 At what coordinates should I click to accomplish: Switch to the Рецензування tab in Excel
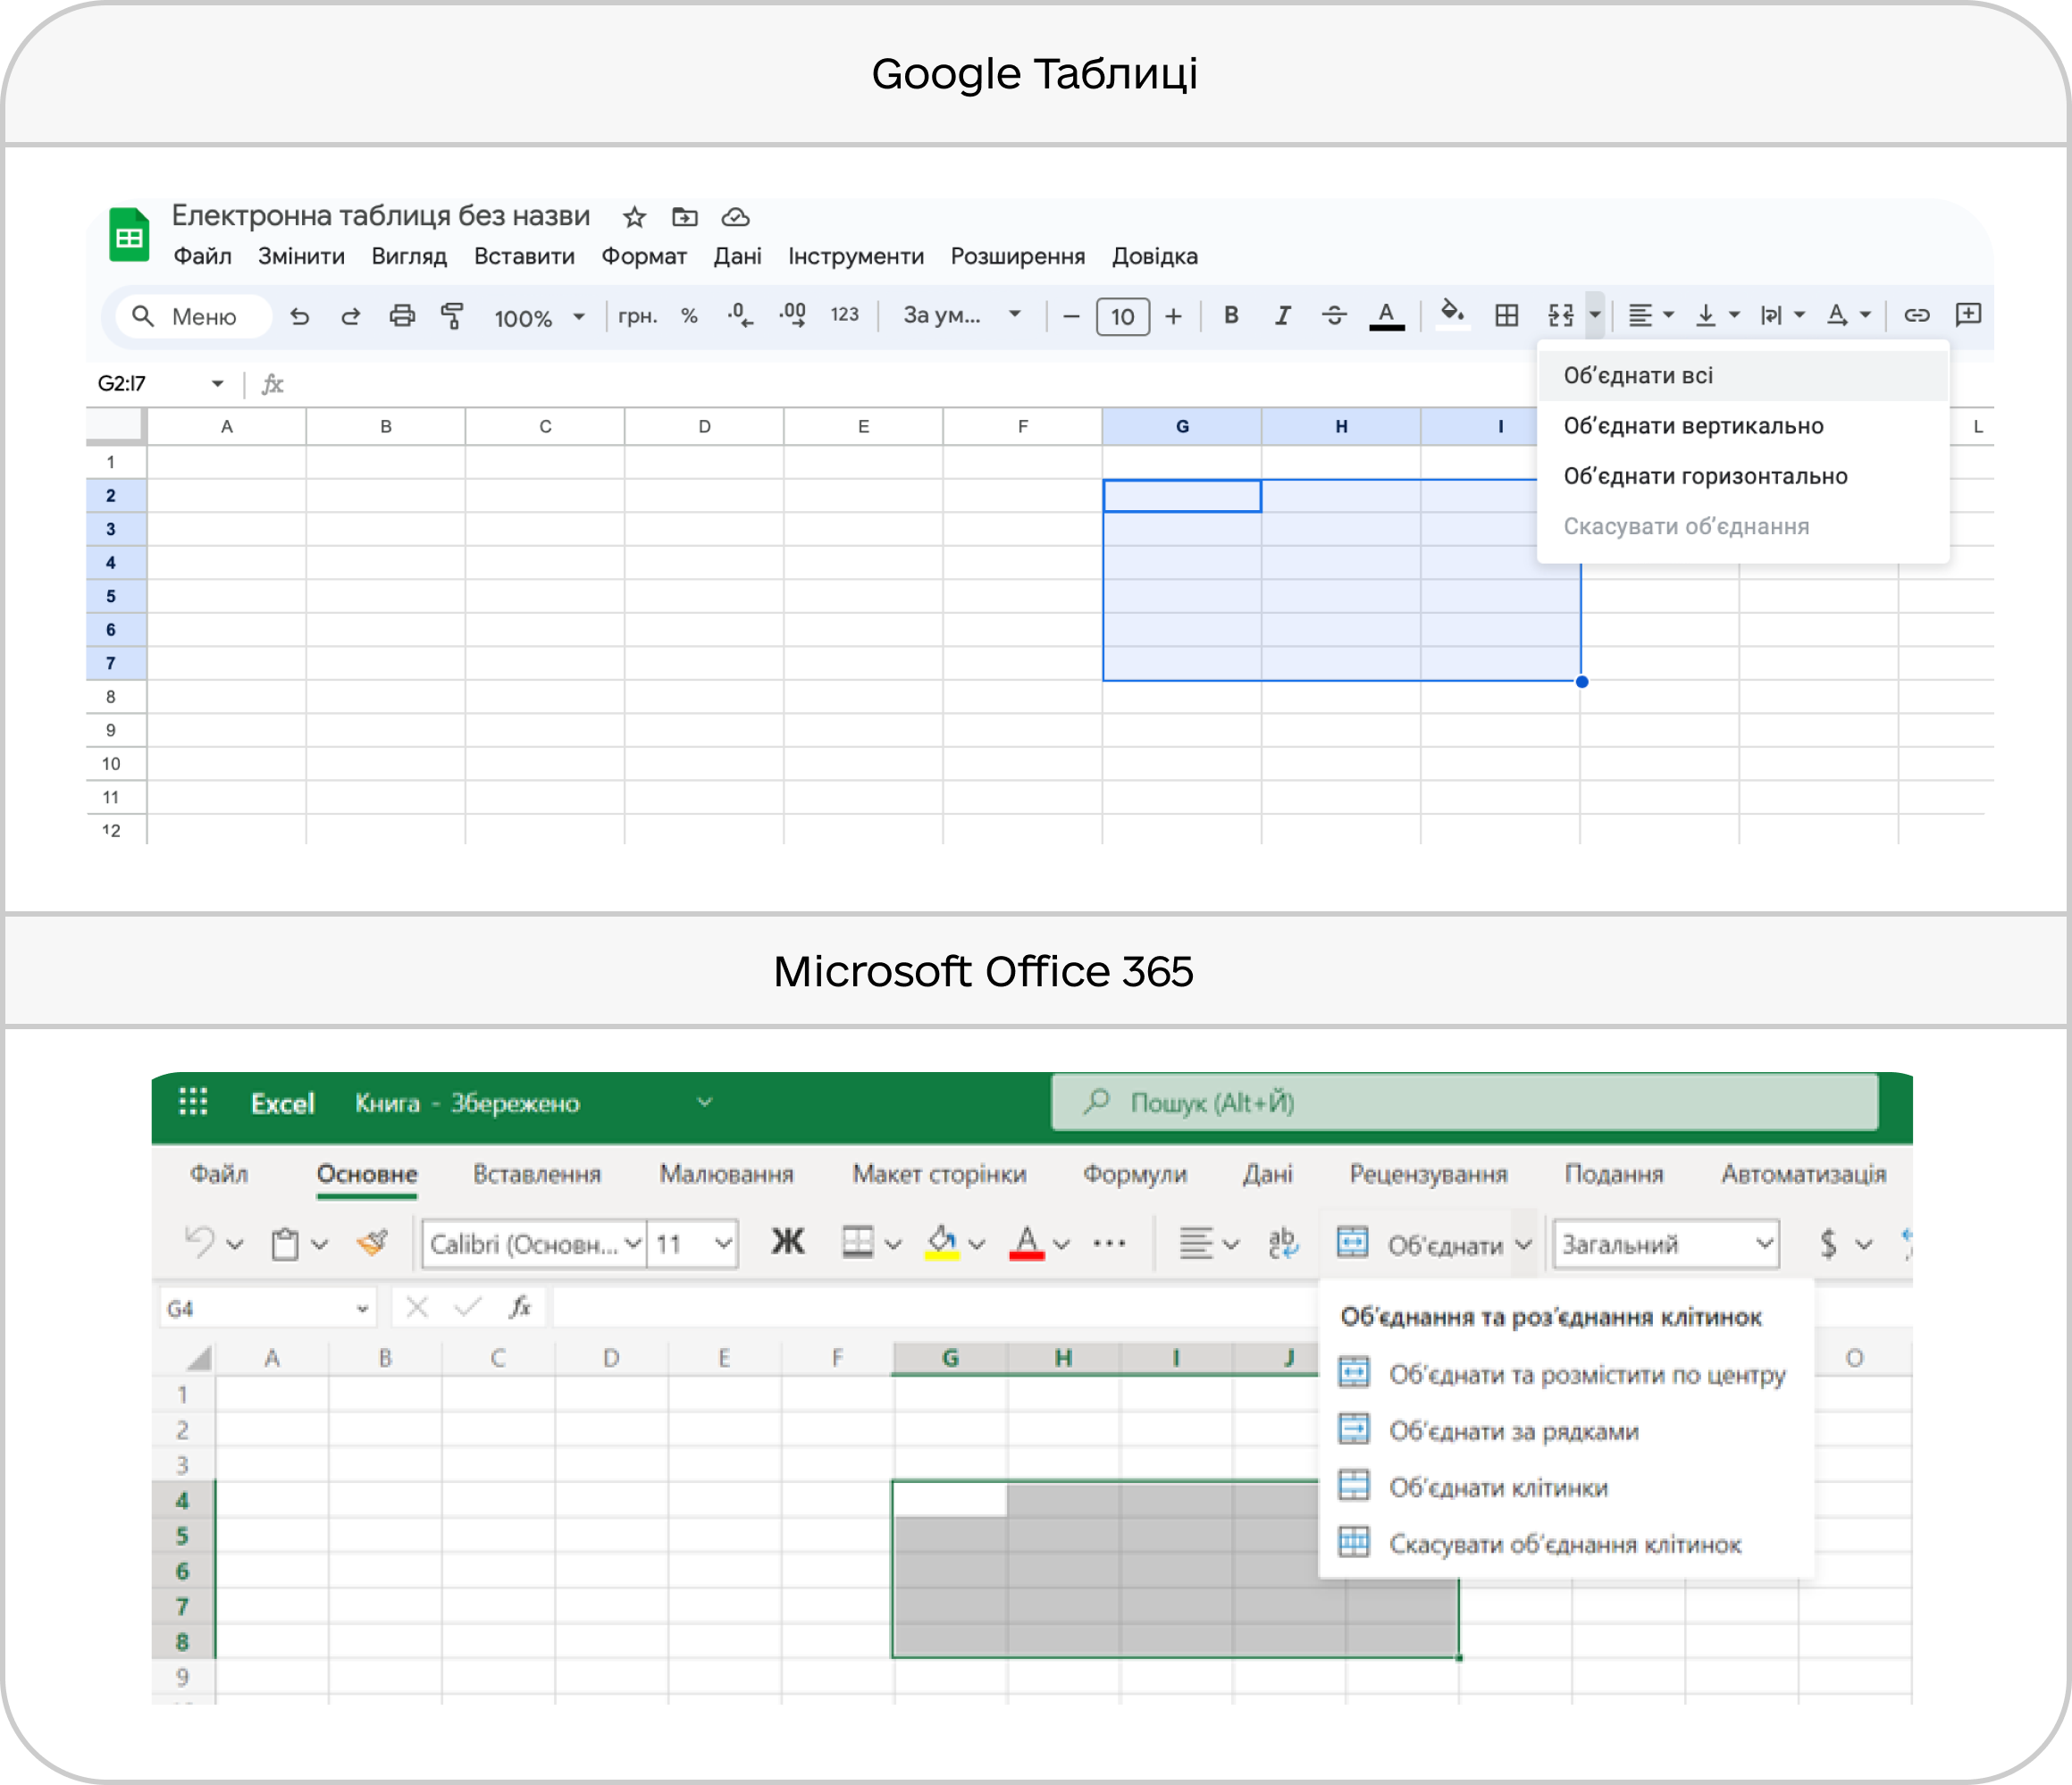point(1428,1174)
